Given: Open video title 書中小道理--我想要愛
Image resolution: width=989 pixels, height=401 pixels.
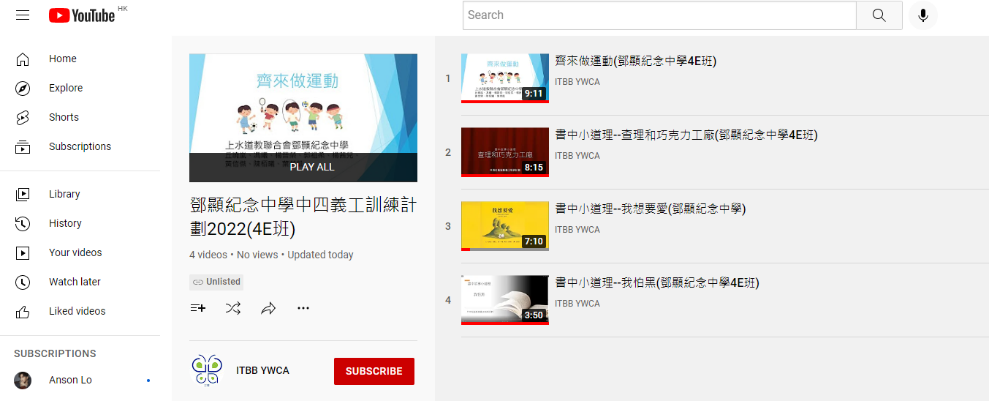Looking at the screenshot, I should click(x=650, y=209).
